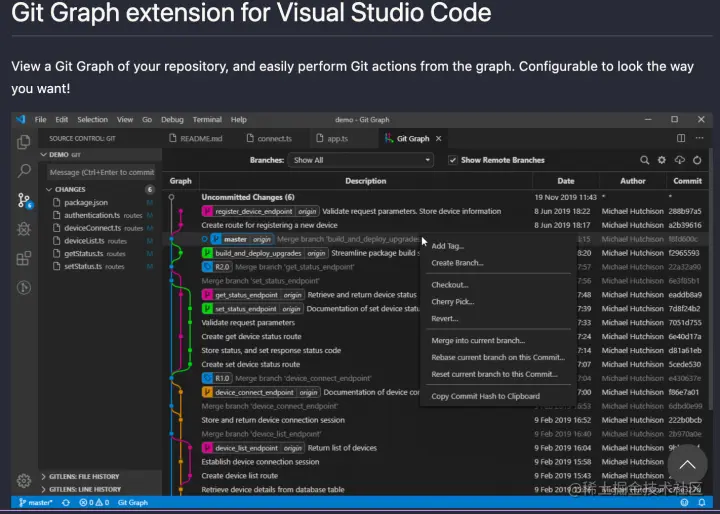
Task: Click the VS Code logo icon
Action: click(x=21, y=119)
